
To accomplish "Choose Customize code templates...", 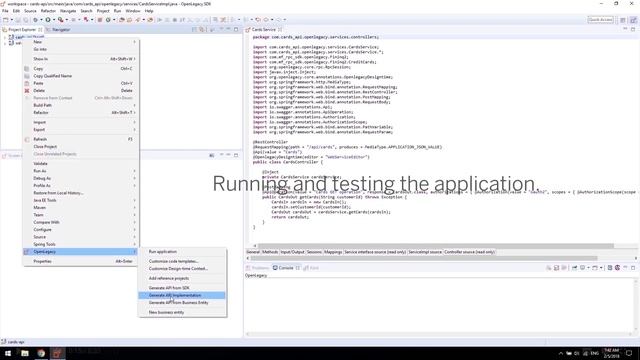I will (x=182, y=261).
